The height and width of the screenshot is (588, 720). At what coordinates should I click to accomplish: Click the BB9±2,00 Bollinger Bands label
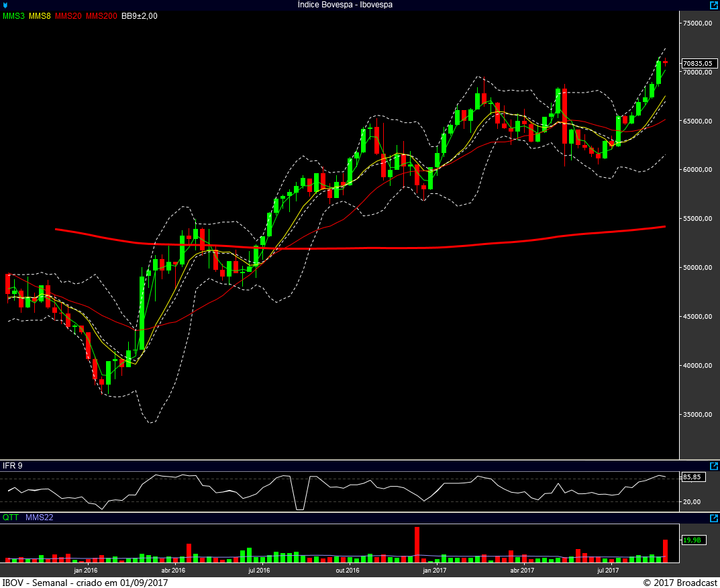pos(140,16)
